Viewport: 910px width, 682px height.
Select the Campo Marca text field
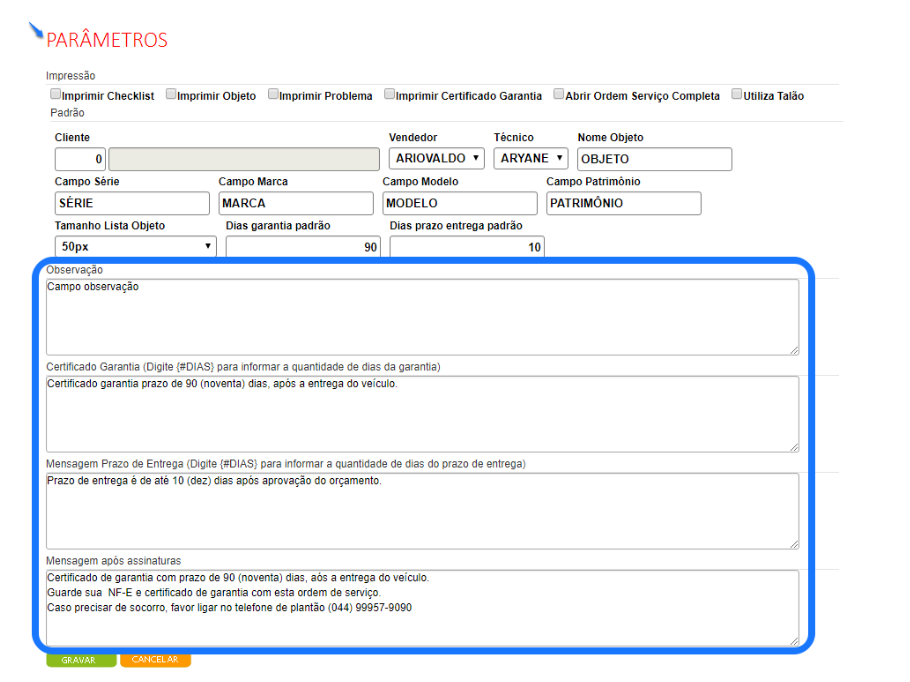coord(296,203)
